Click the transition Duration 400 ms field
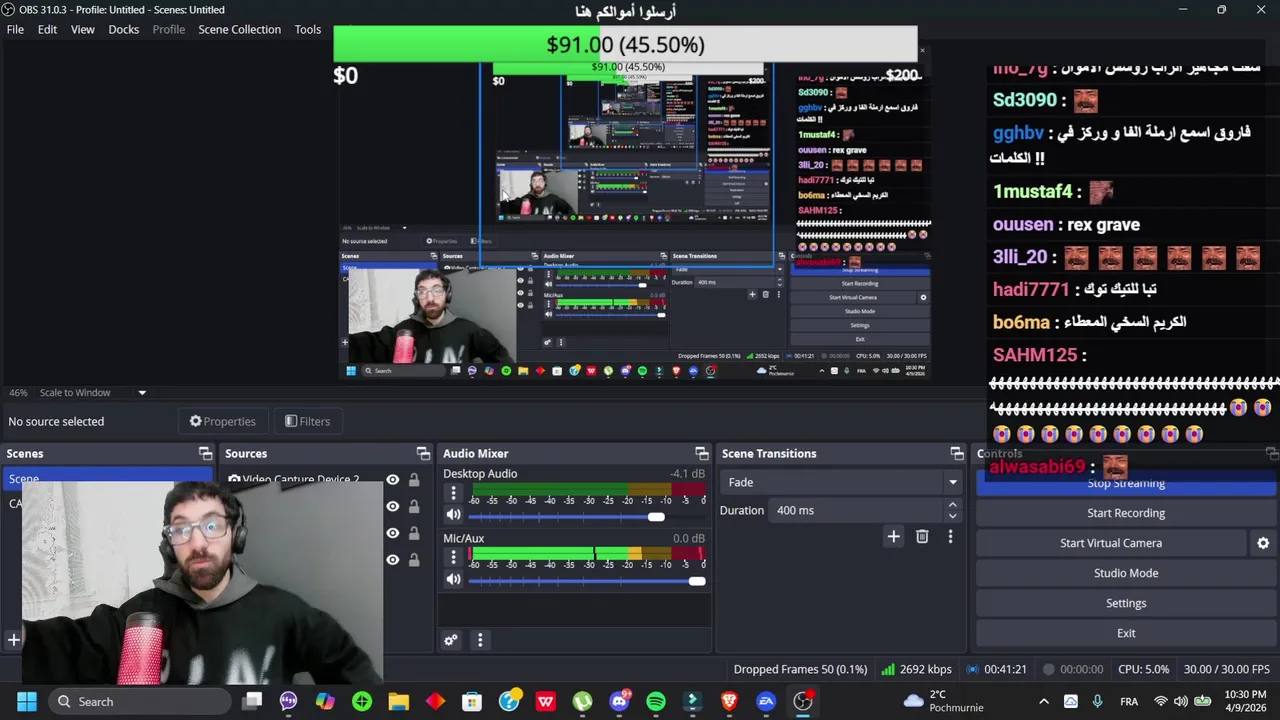The width and height of the screenshot is (1280, 720). coord(857,510)
